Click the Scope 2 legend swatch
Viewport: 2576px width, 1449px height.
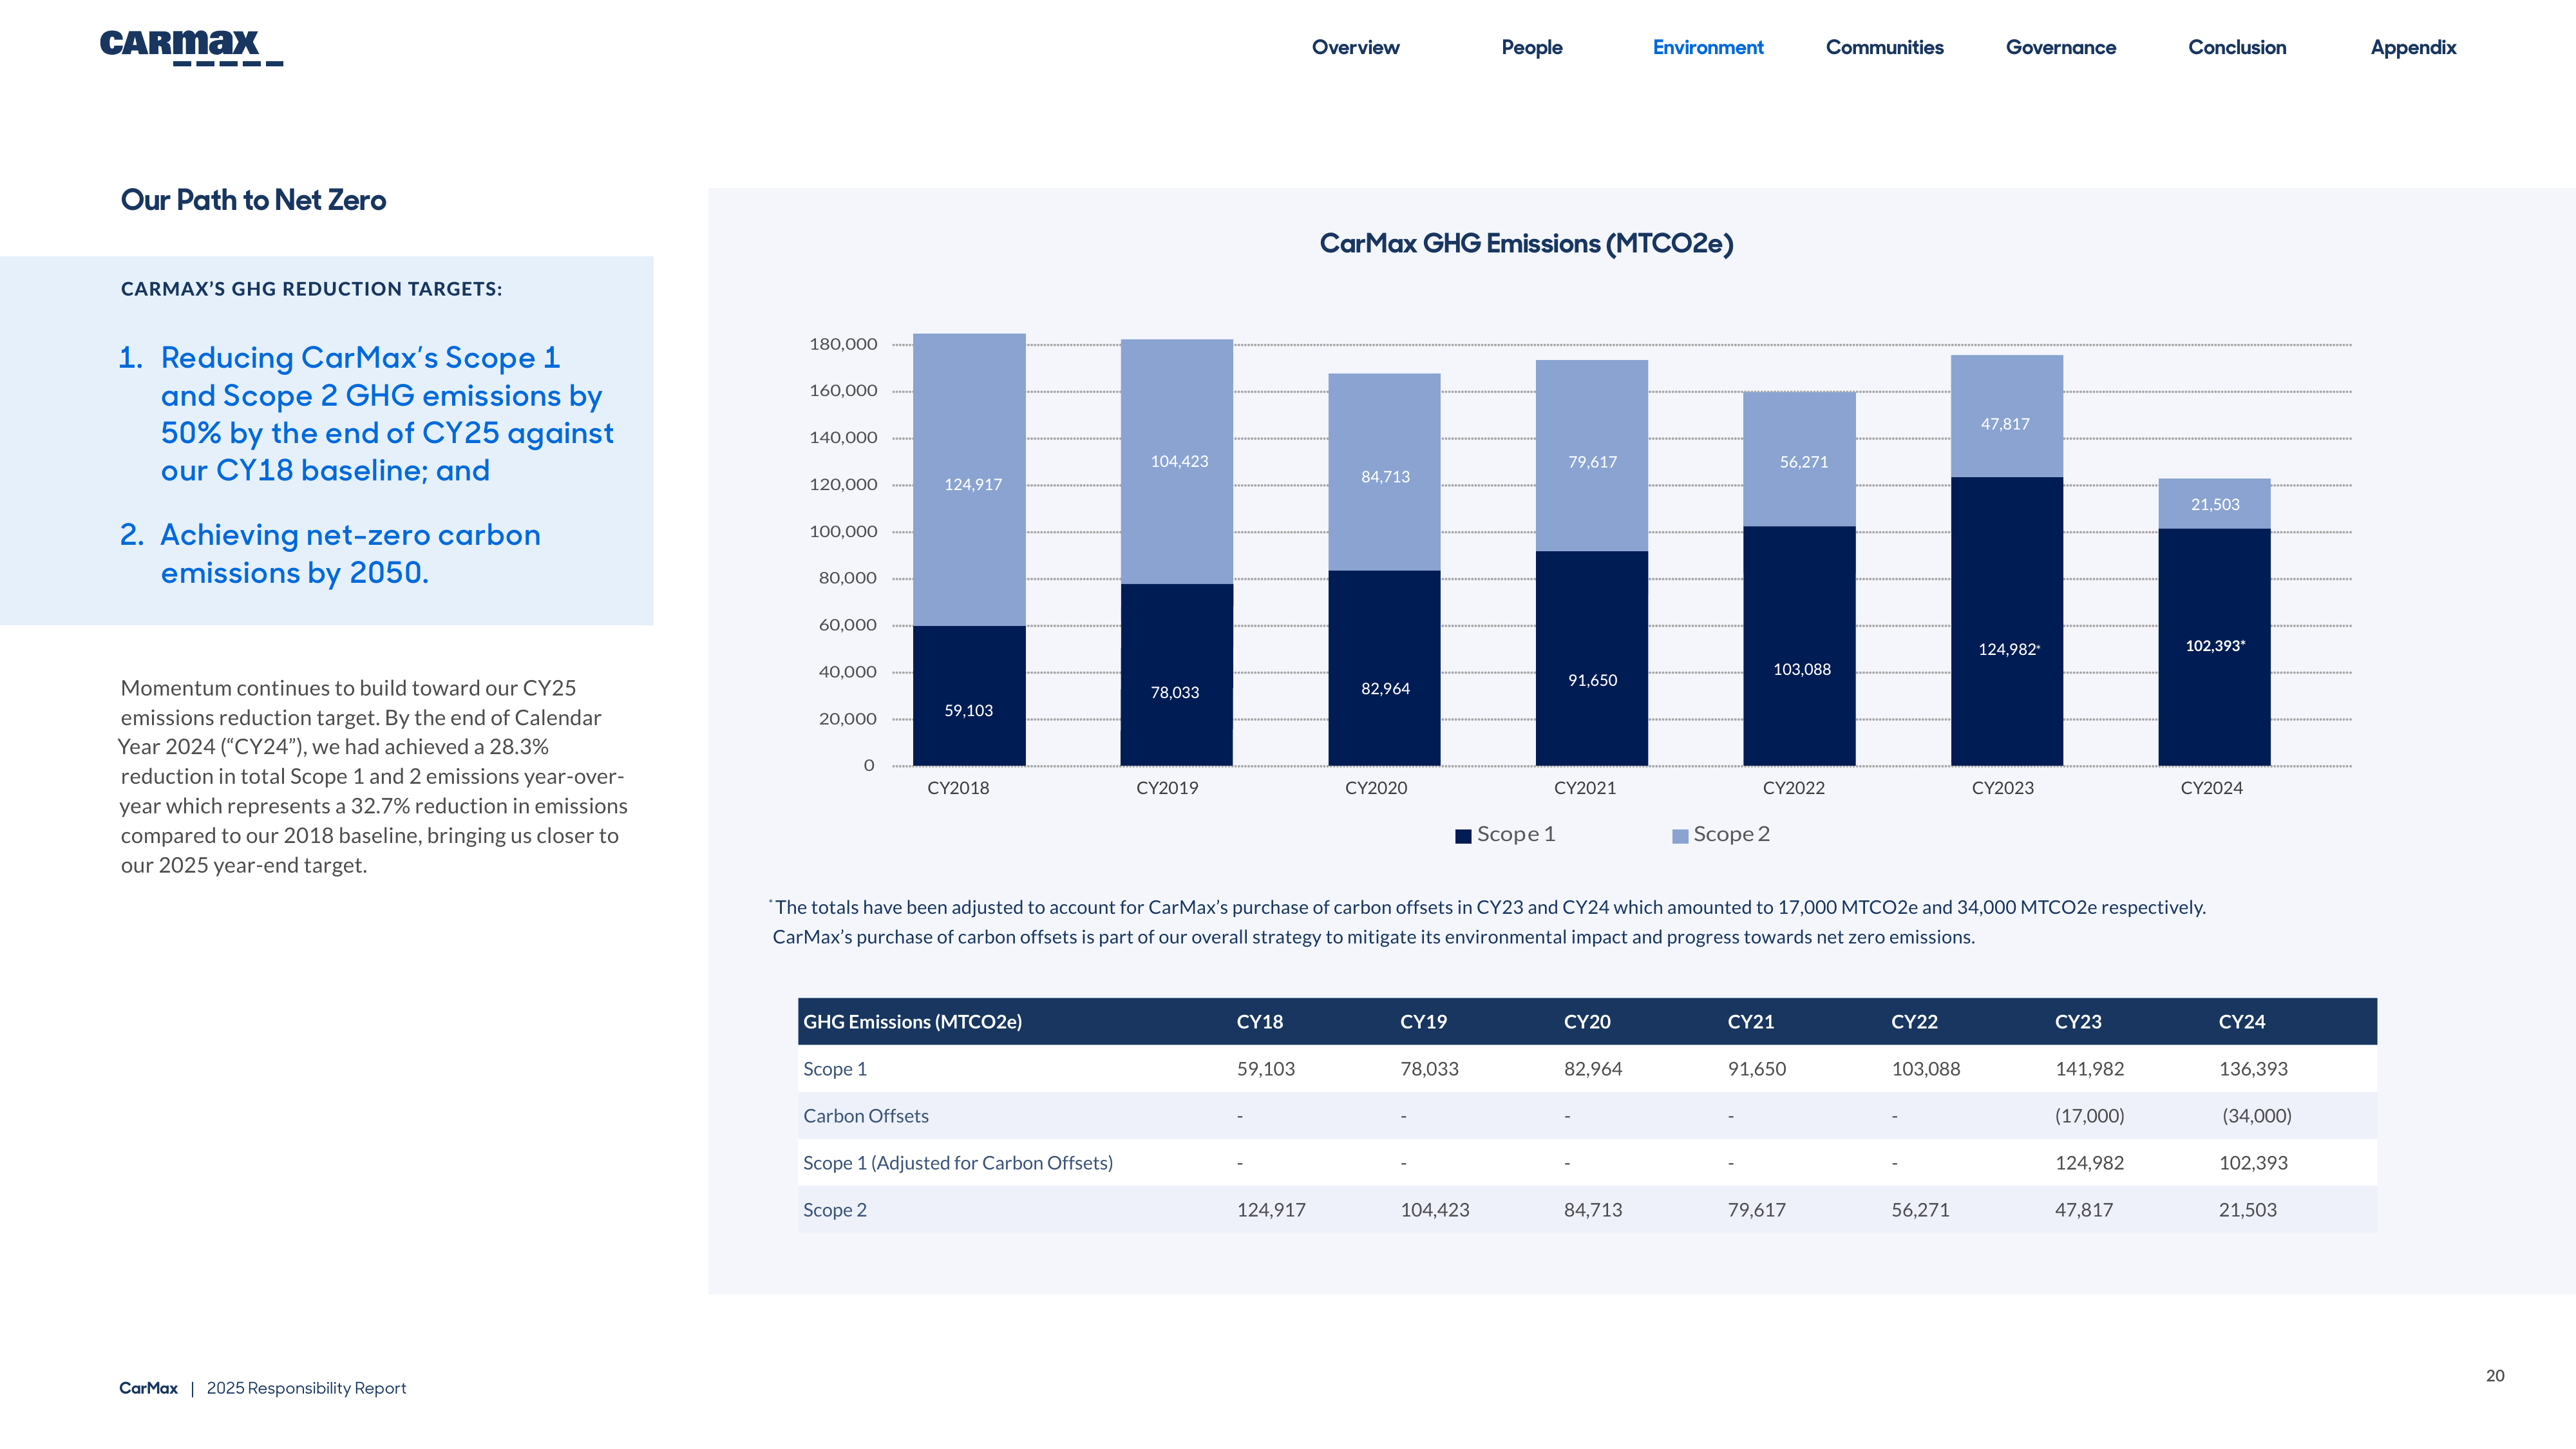(x=1680, y=836)
